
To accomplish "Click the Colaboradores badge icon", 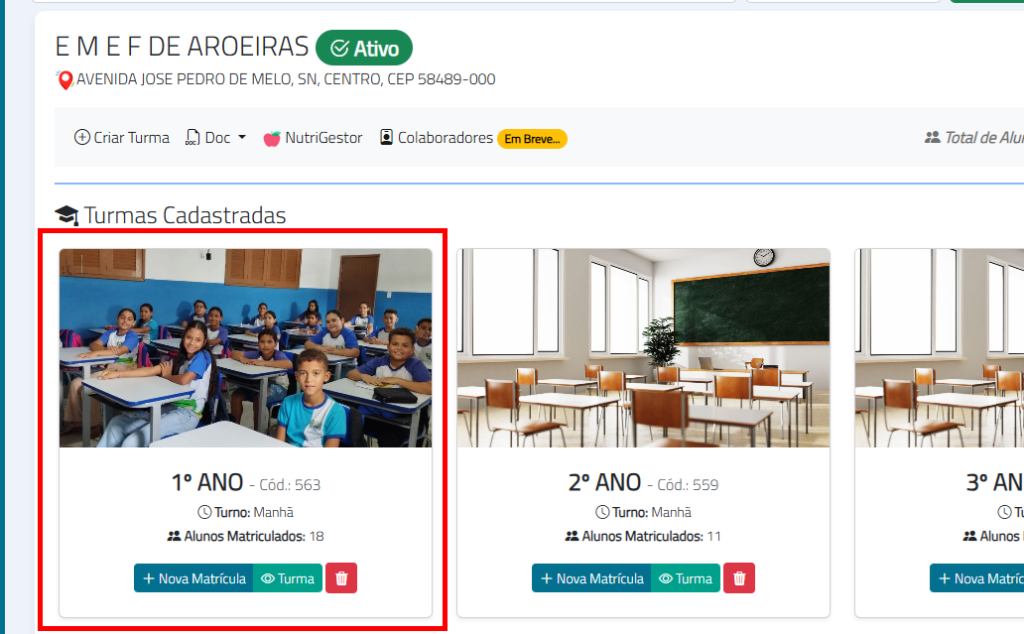I will coord(386,138).
